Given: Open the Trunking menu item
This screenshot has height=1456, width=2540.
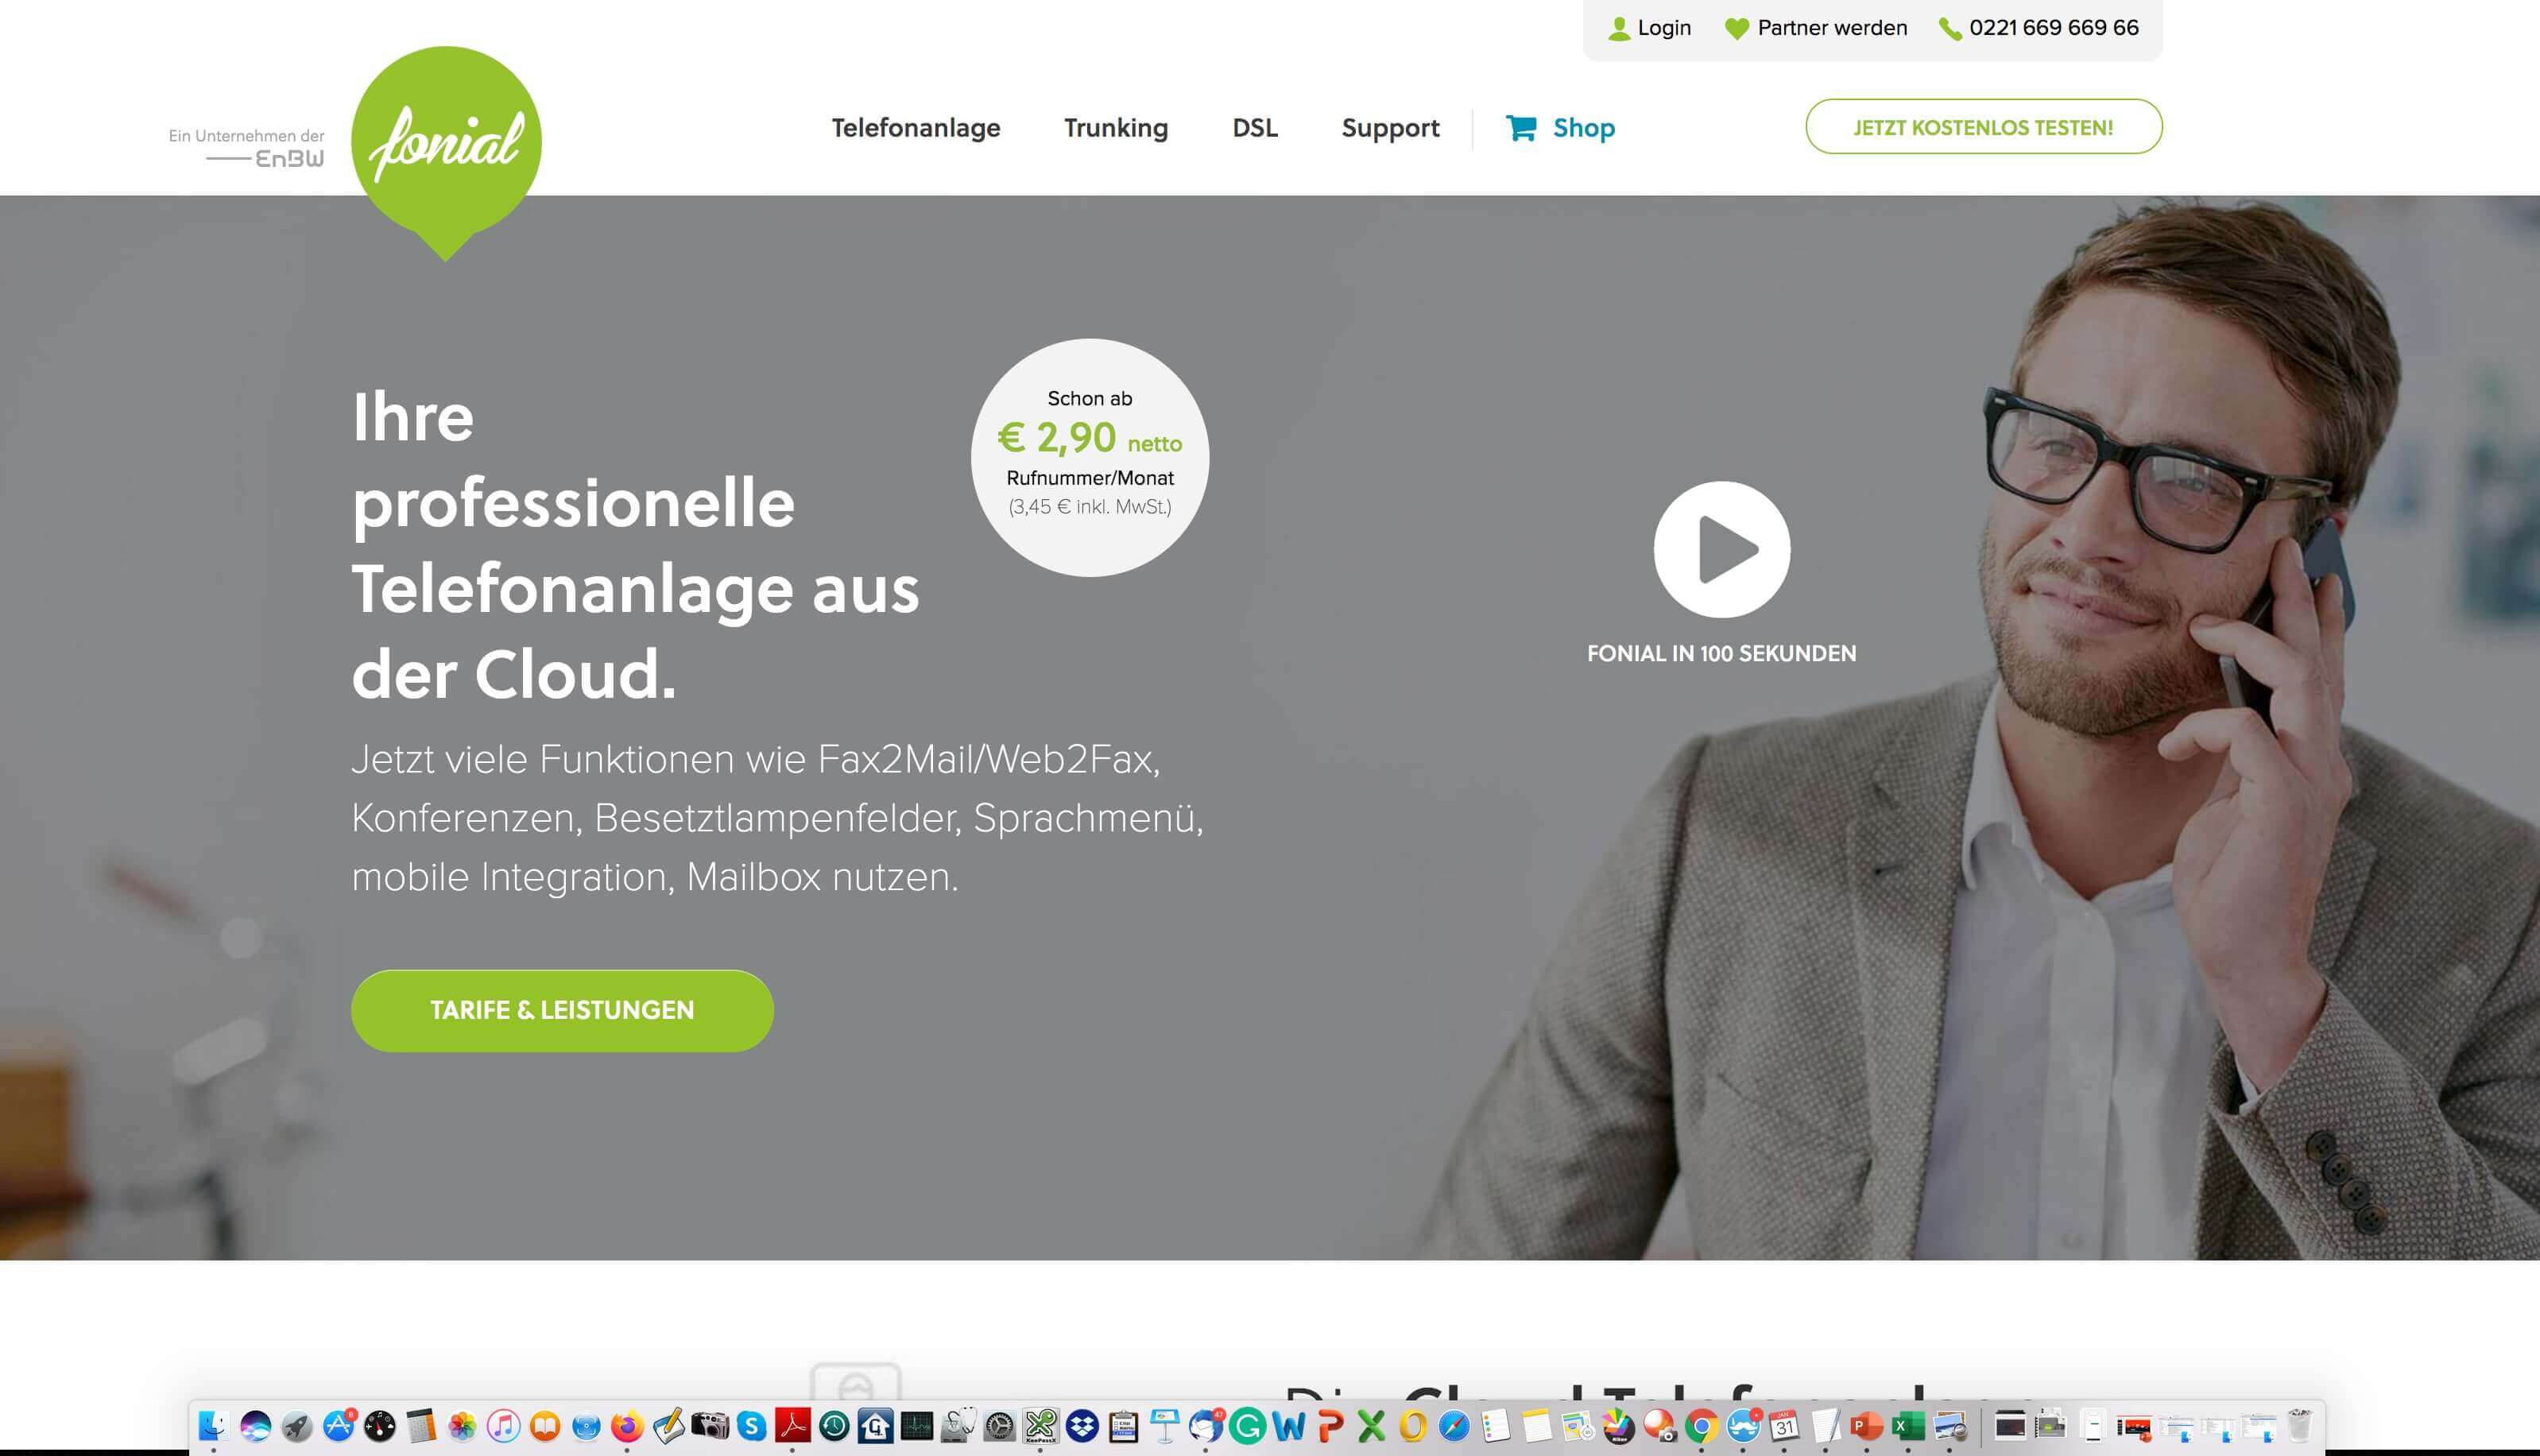Looking at the screenshot, I should coord(1116,128).
